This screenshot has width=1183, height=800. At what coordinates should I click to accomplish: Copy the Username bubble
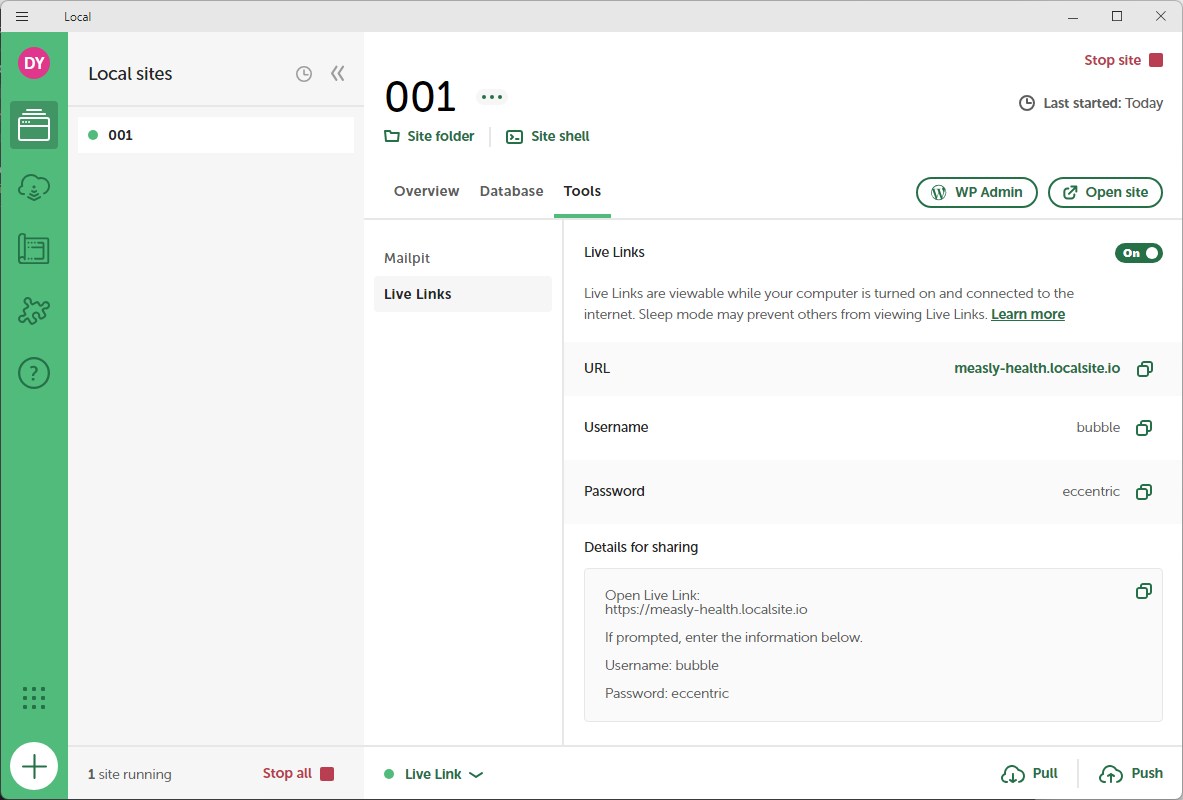(x=1144, y=428)
